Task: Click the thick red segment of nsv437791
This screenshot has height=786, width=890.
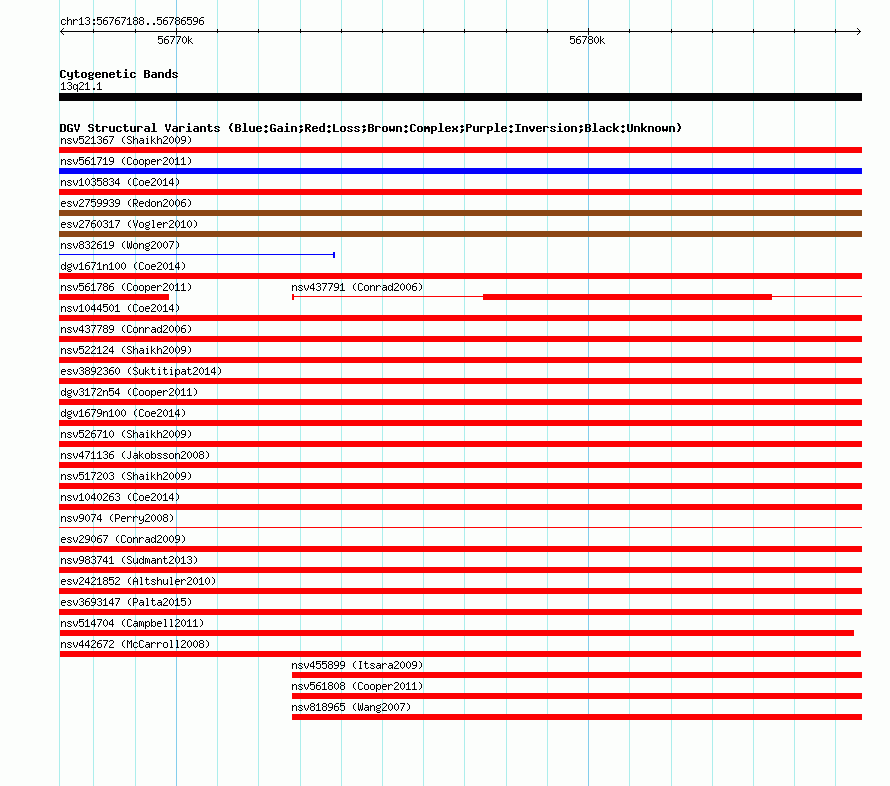Action: coord(627,297)
